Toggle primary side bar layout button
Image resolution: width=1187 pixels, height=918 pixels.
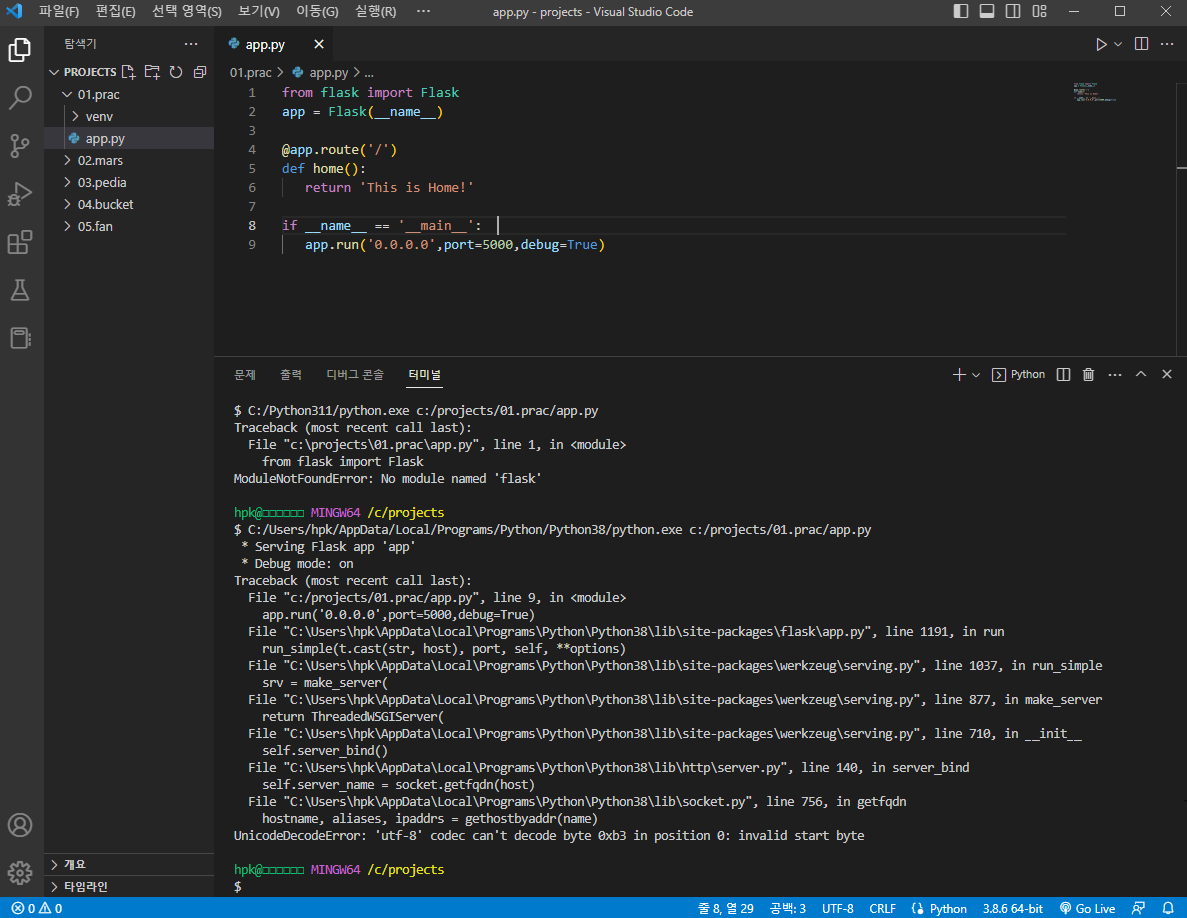point(961,11)
